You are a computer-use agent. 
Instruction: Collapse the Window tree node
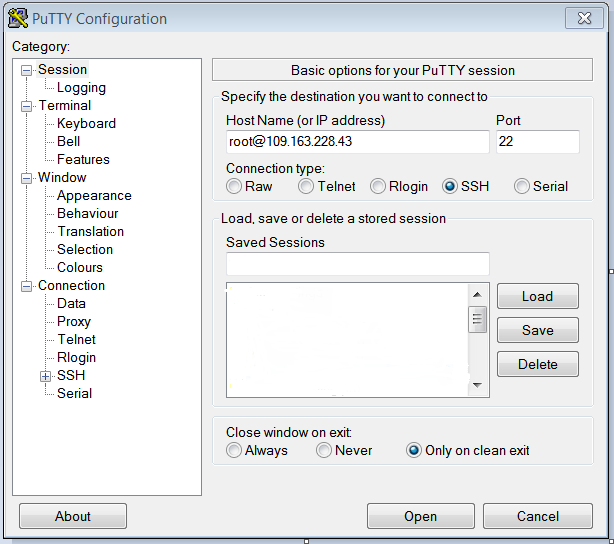[26, 178]
